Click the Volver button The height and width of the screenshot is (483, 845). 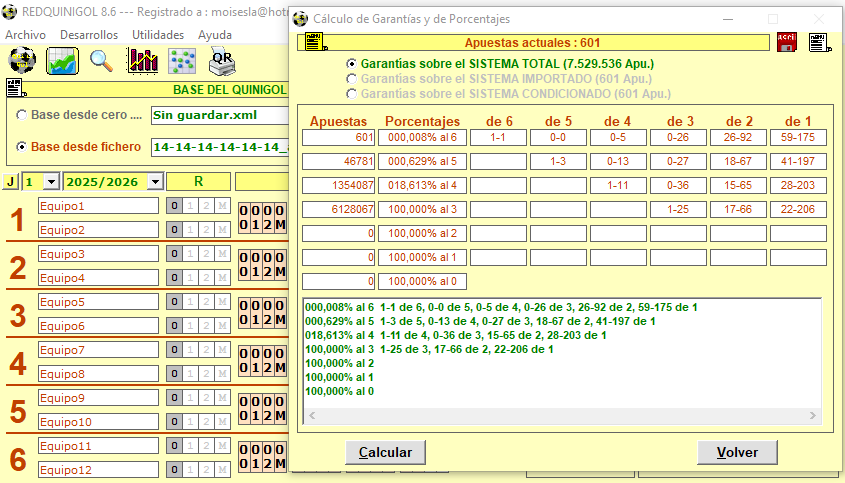(737, 452)
